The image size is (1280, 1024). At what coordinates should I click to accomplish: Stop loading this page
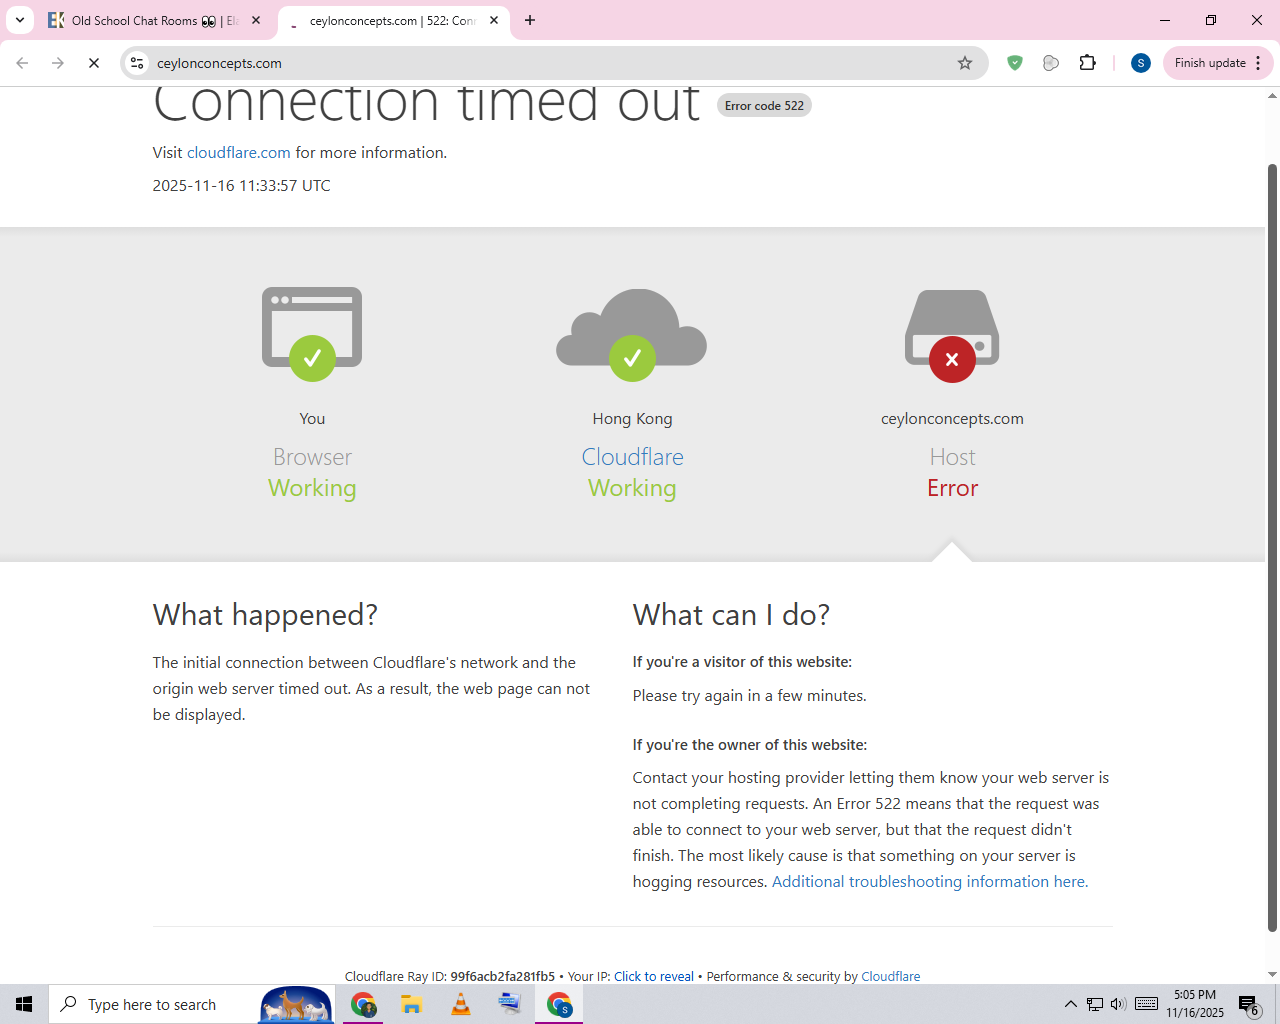pyautogui.click(x=94, y=63)
